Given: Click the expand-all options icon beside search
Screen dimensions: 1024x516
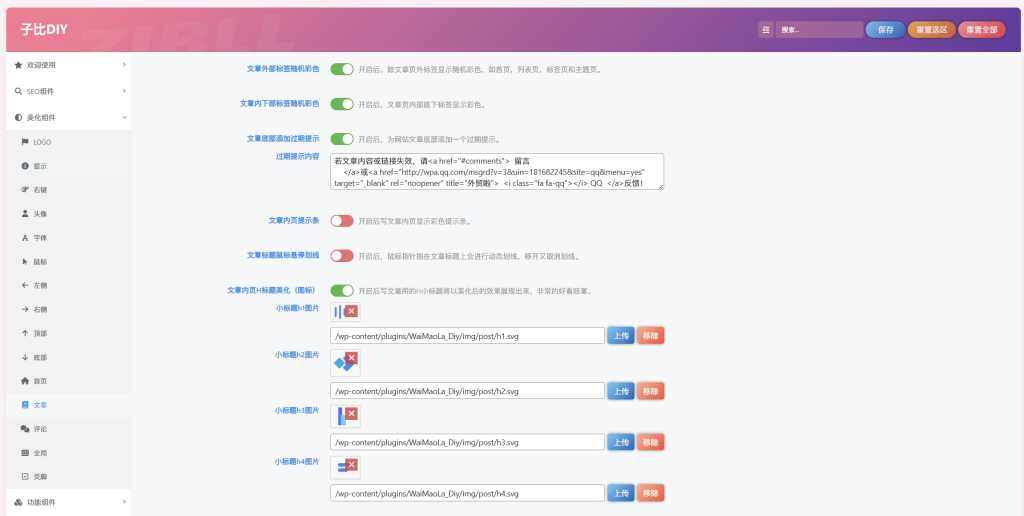Looking at the screenshot, I should point(766,30).
